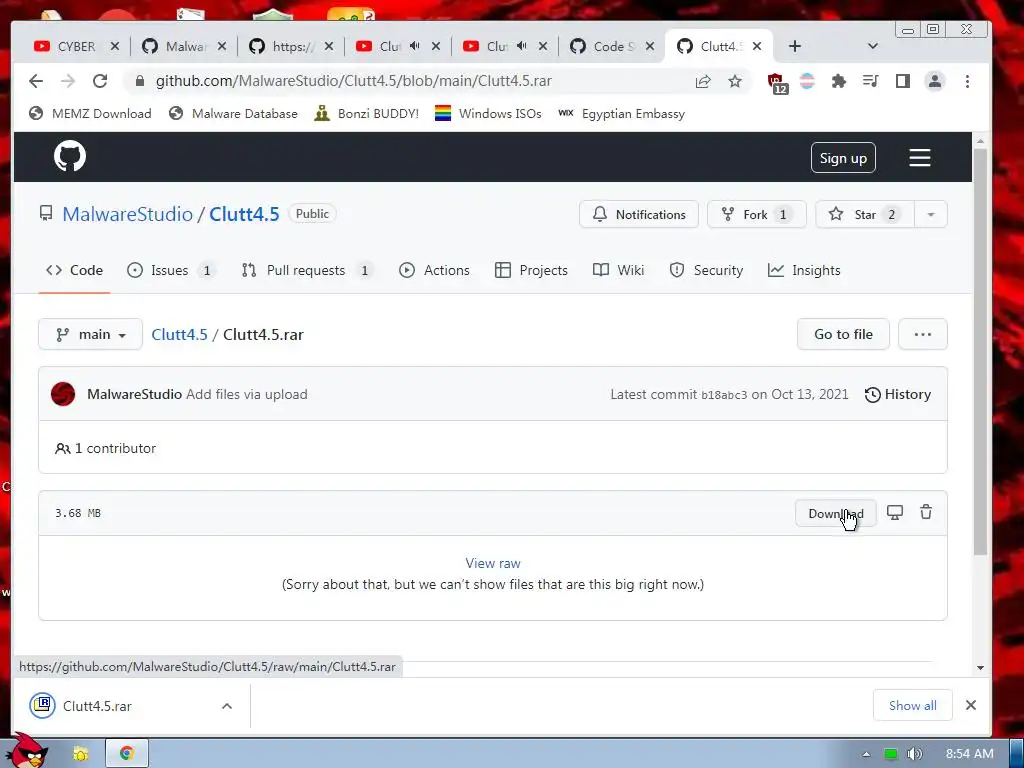Open the hamburger menu in GitHub header
The height and width of the screenshot is (768, 1024).
920,157
